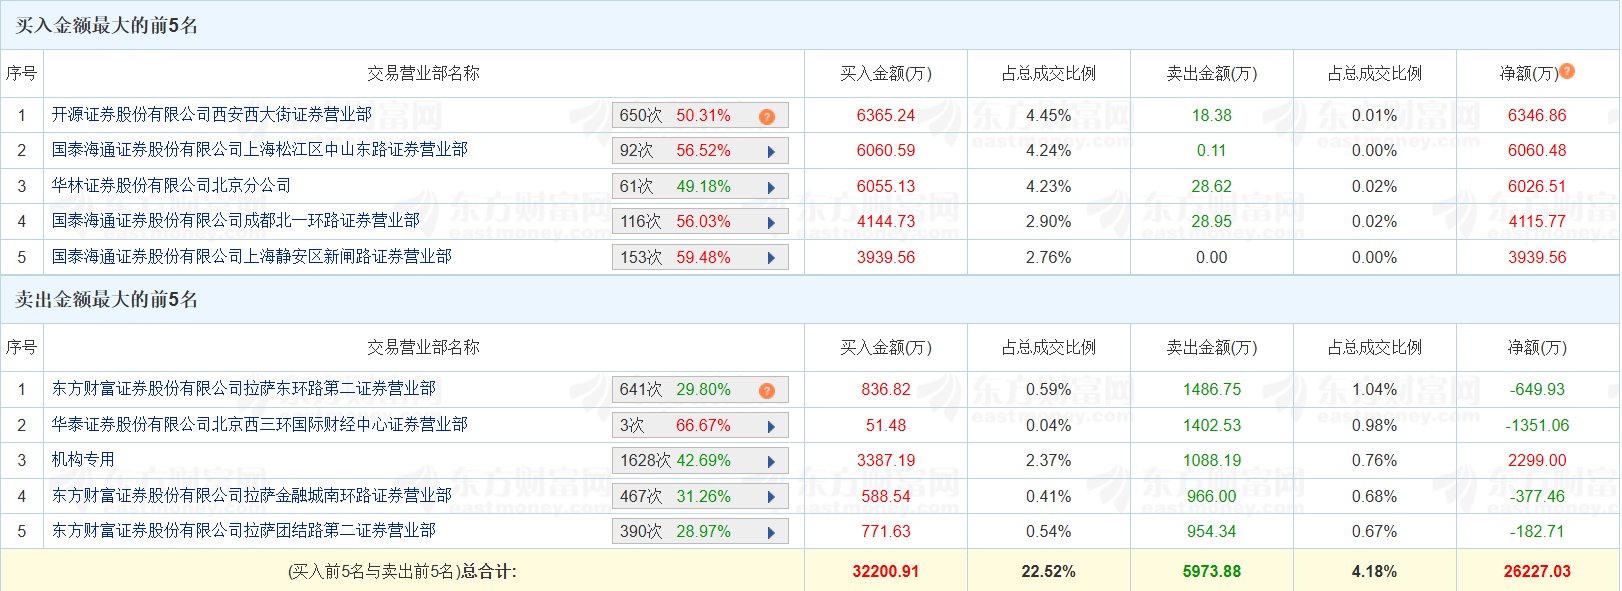
Task: Open 开源证券西安西大街证券营业部 link
Action: (x=212, y=115)
